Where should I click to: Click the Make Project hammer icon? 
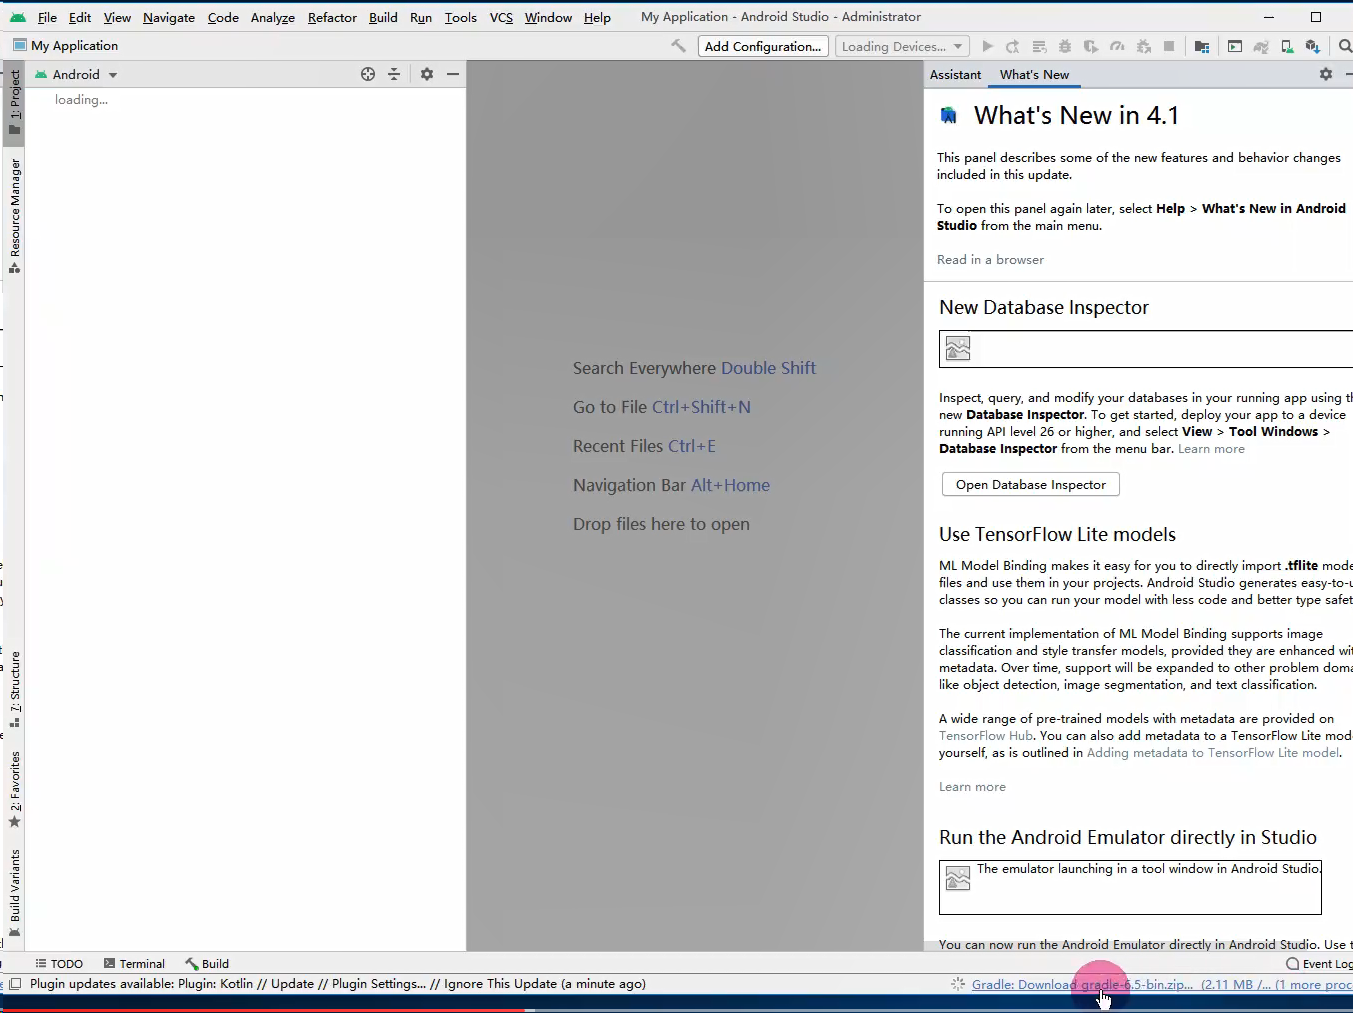679,46
